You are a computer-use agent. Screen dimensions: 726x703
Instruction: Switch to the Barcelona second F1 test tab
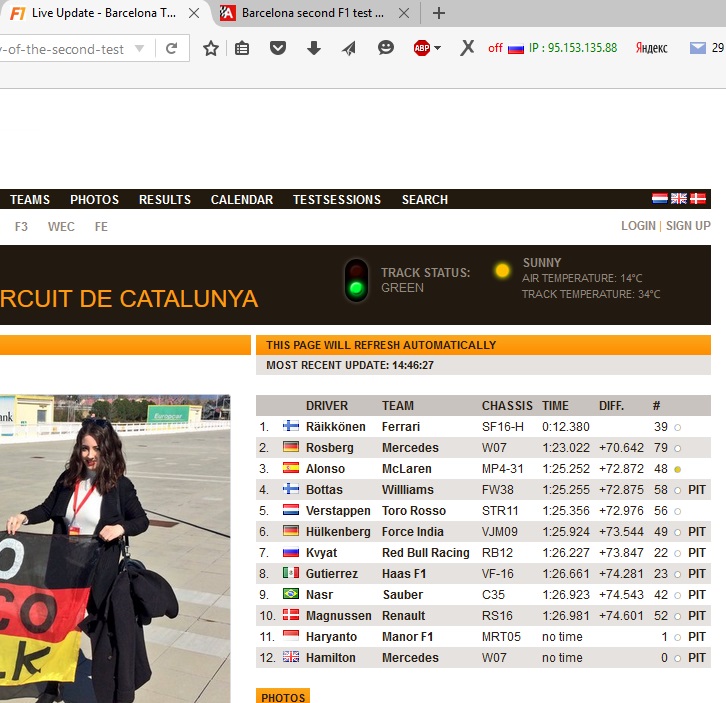click(313, 13)
